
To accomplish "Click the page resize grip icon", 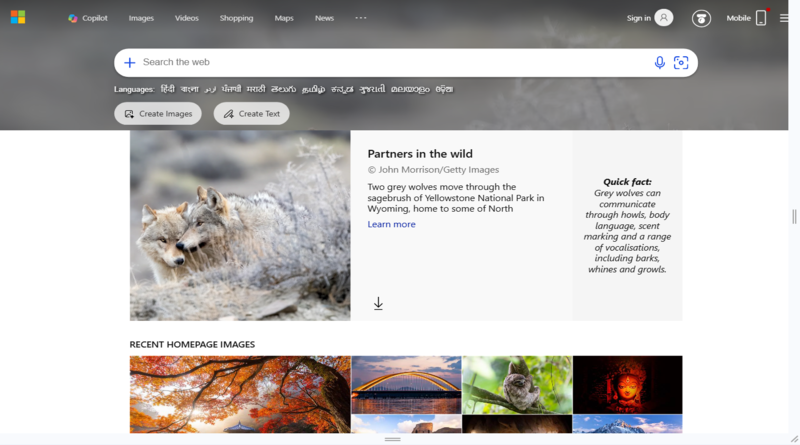I will coord(794,439).
